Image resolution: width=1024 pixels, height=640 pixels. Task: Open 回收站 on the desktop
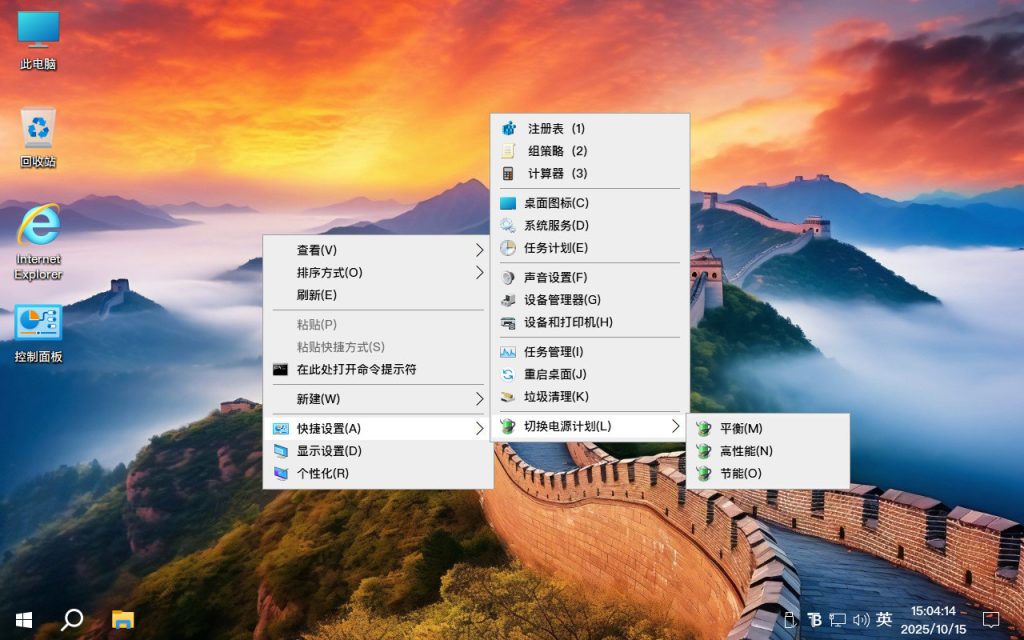tap(37, 138)
